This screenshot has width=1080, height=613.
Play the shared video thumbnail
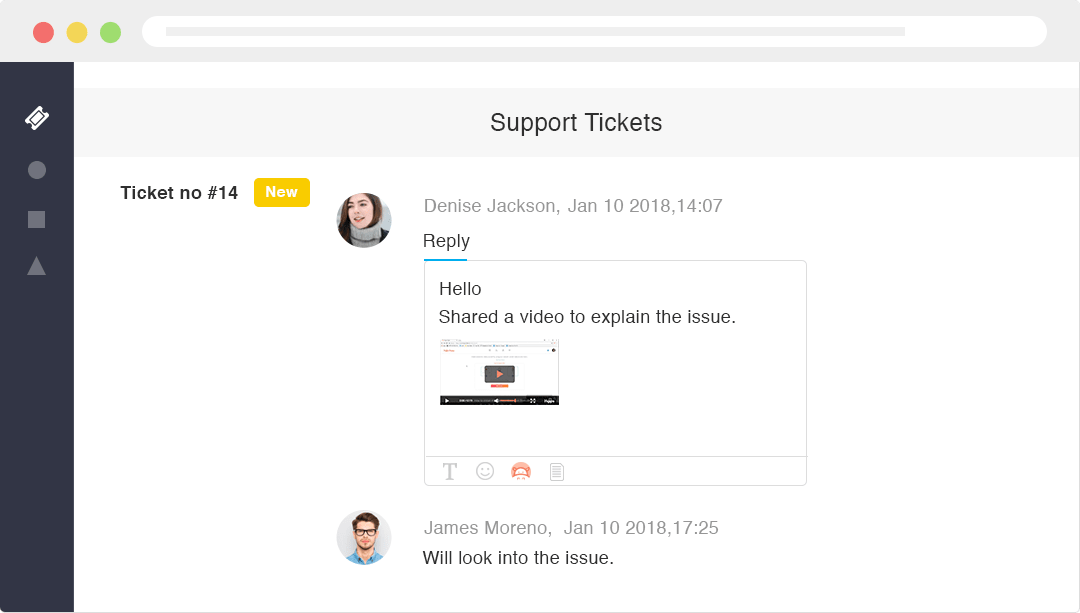pyautogui.click(x=499, y=374)
